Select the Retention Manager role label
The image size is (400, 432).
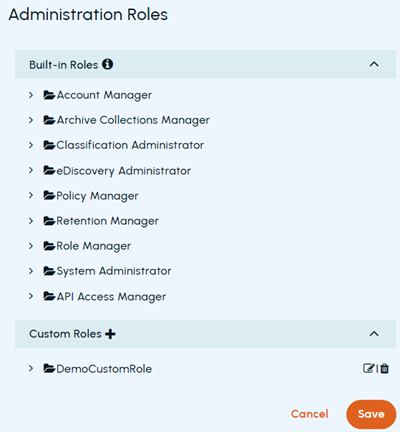pyautogui.click(x=107, y=221)
